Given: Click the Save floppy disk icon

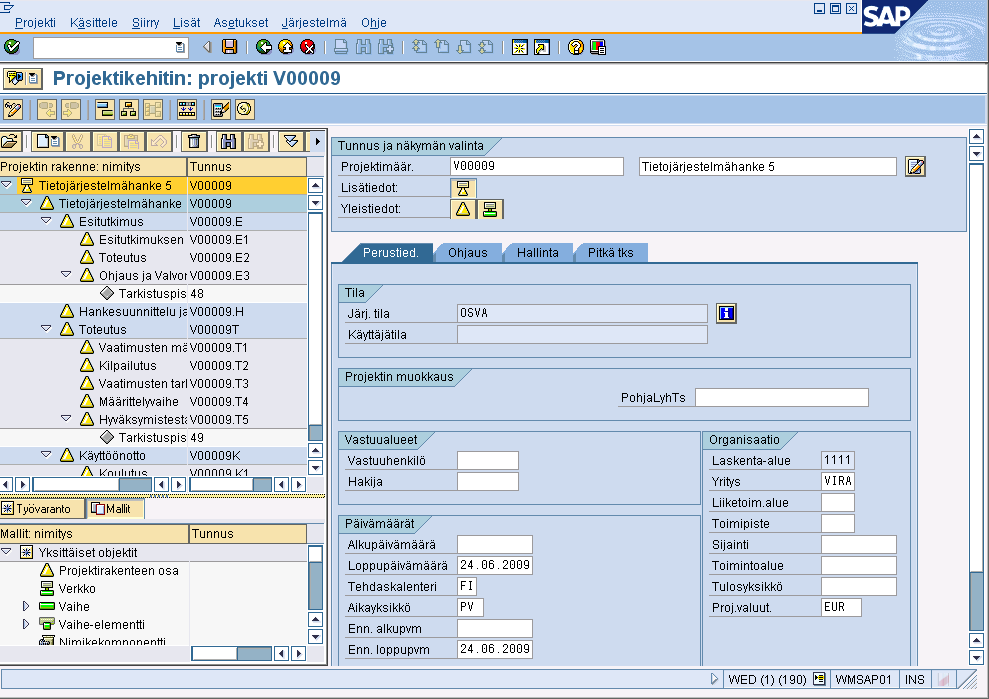Looking at the screenshot, I should pyautogui.click(x=230, y=47).
